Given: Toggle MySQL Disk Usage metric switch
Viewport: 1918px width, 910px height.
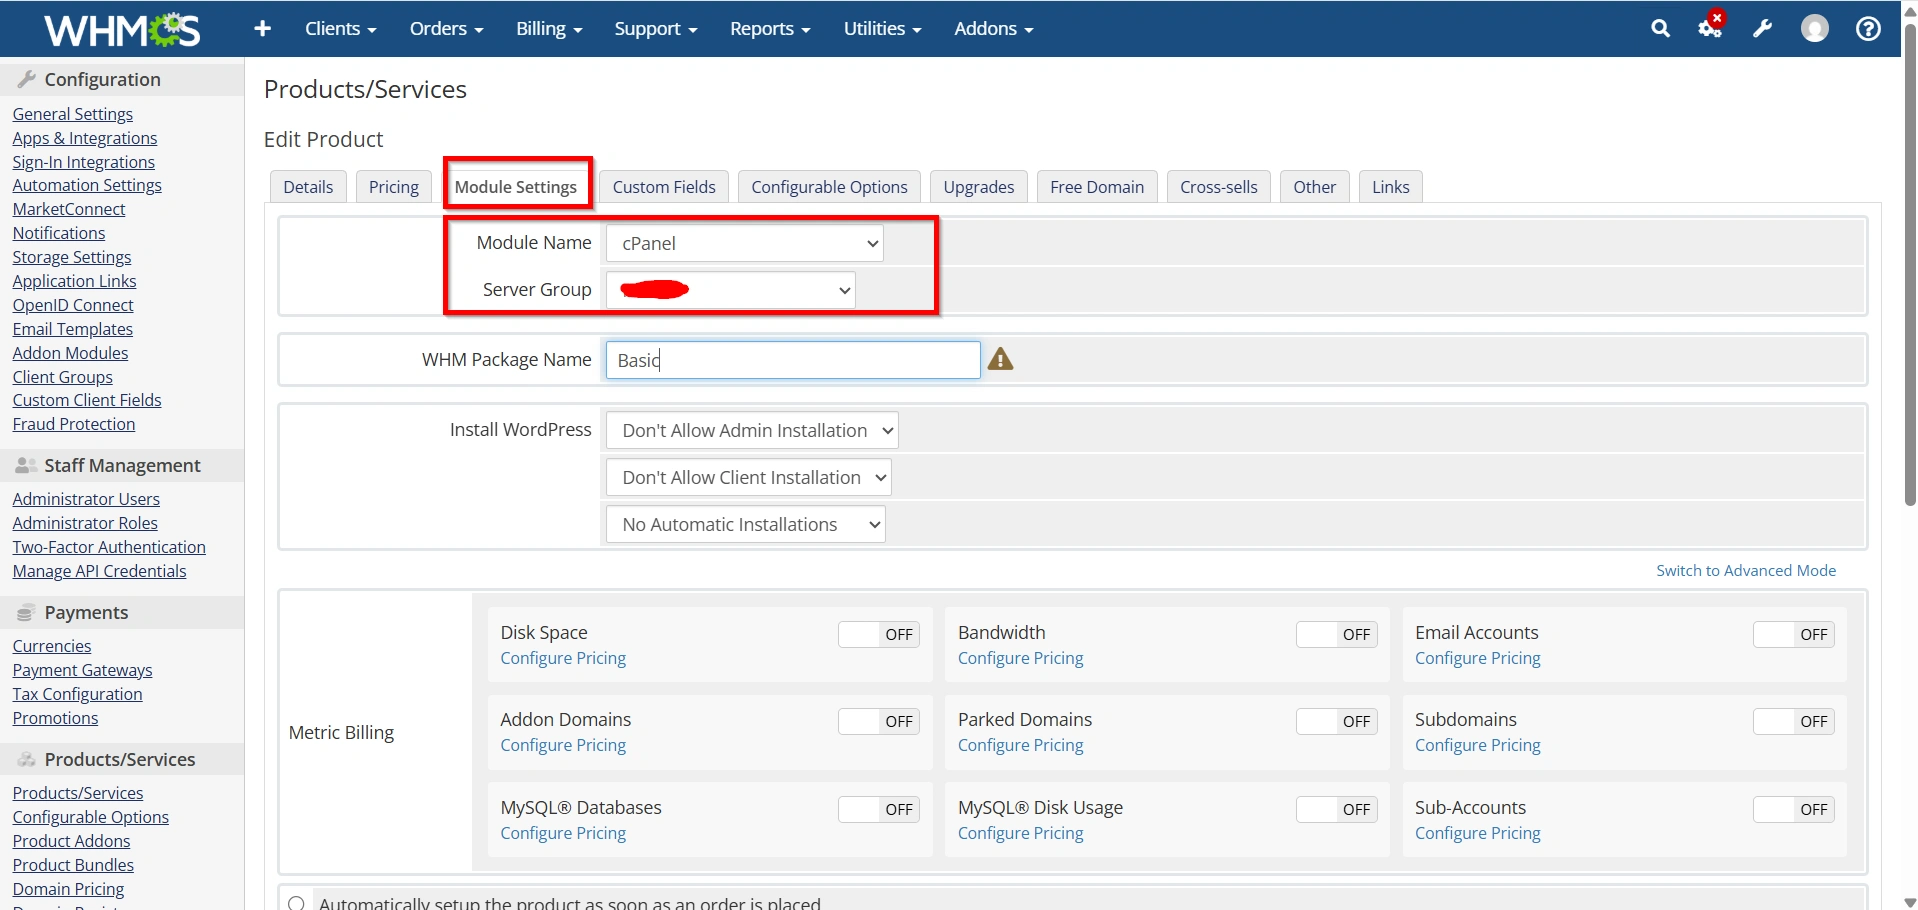Looking at the screenshot, I should (1337, 809).
